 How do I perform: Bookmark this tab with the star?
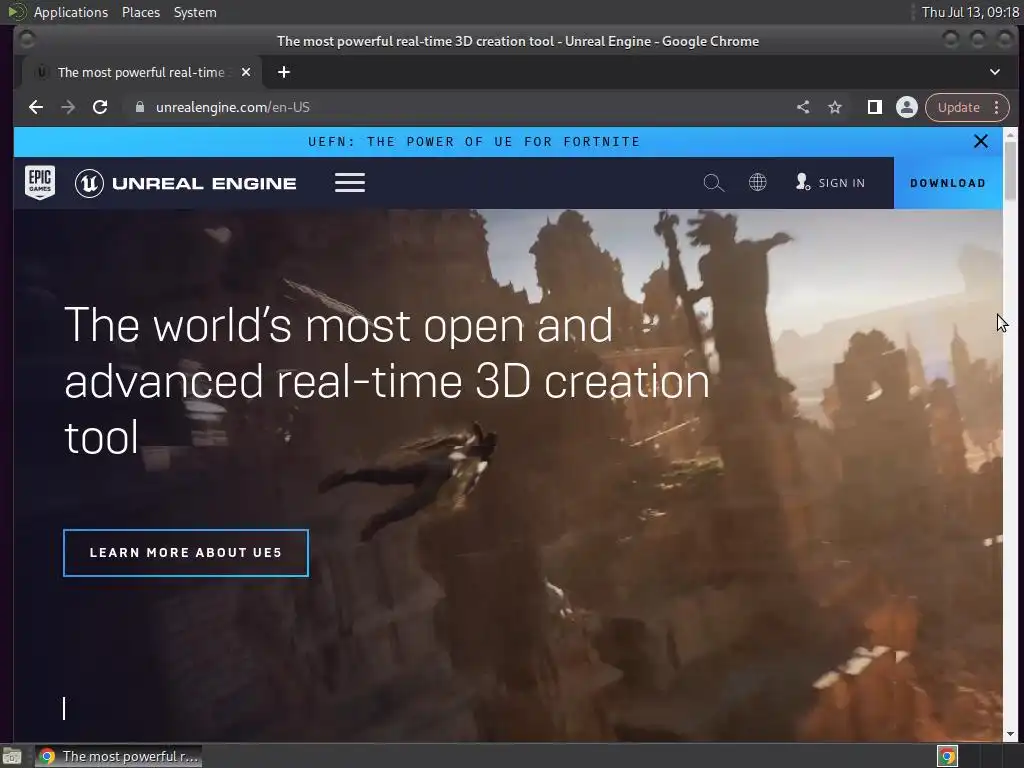tap(835, 107)
